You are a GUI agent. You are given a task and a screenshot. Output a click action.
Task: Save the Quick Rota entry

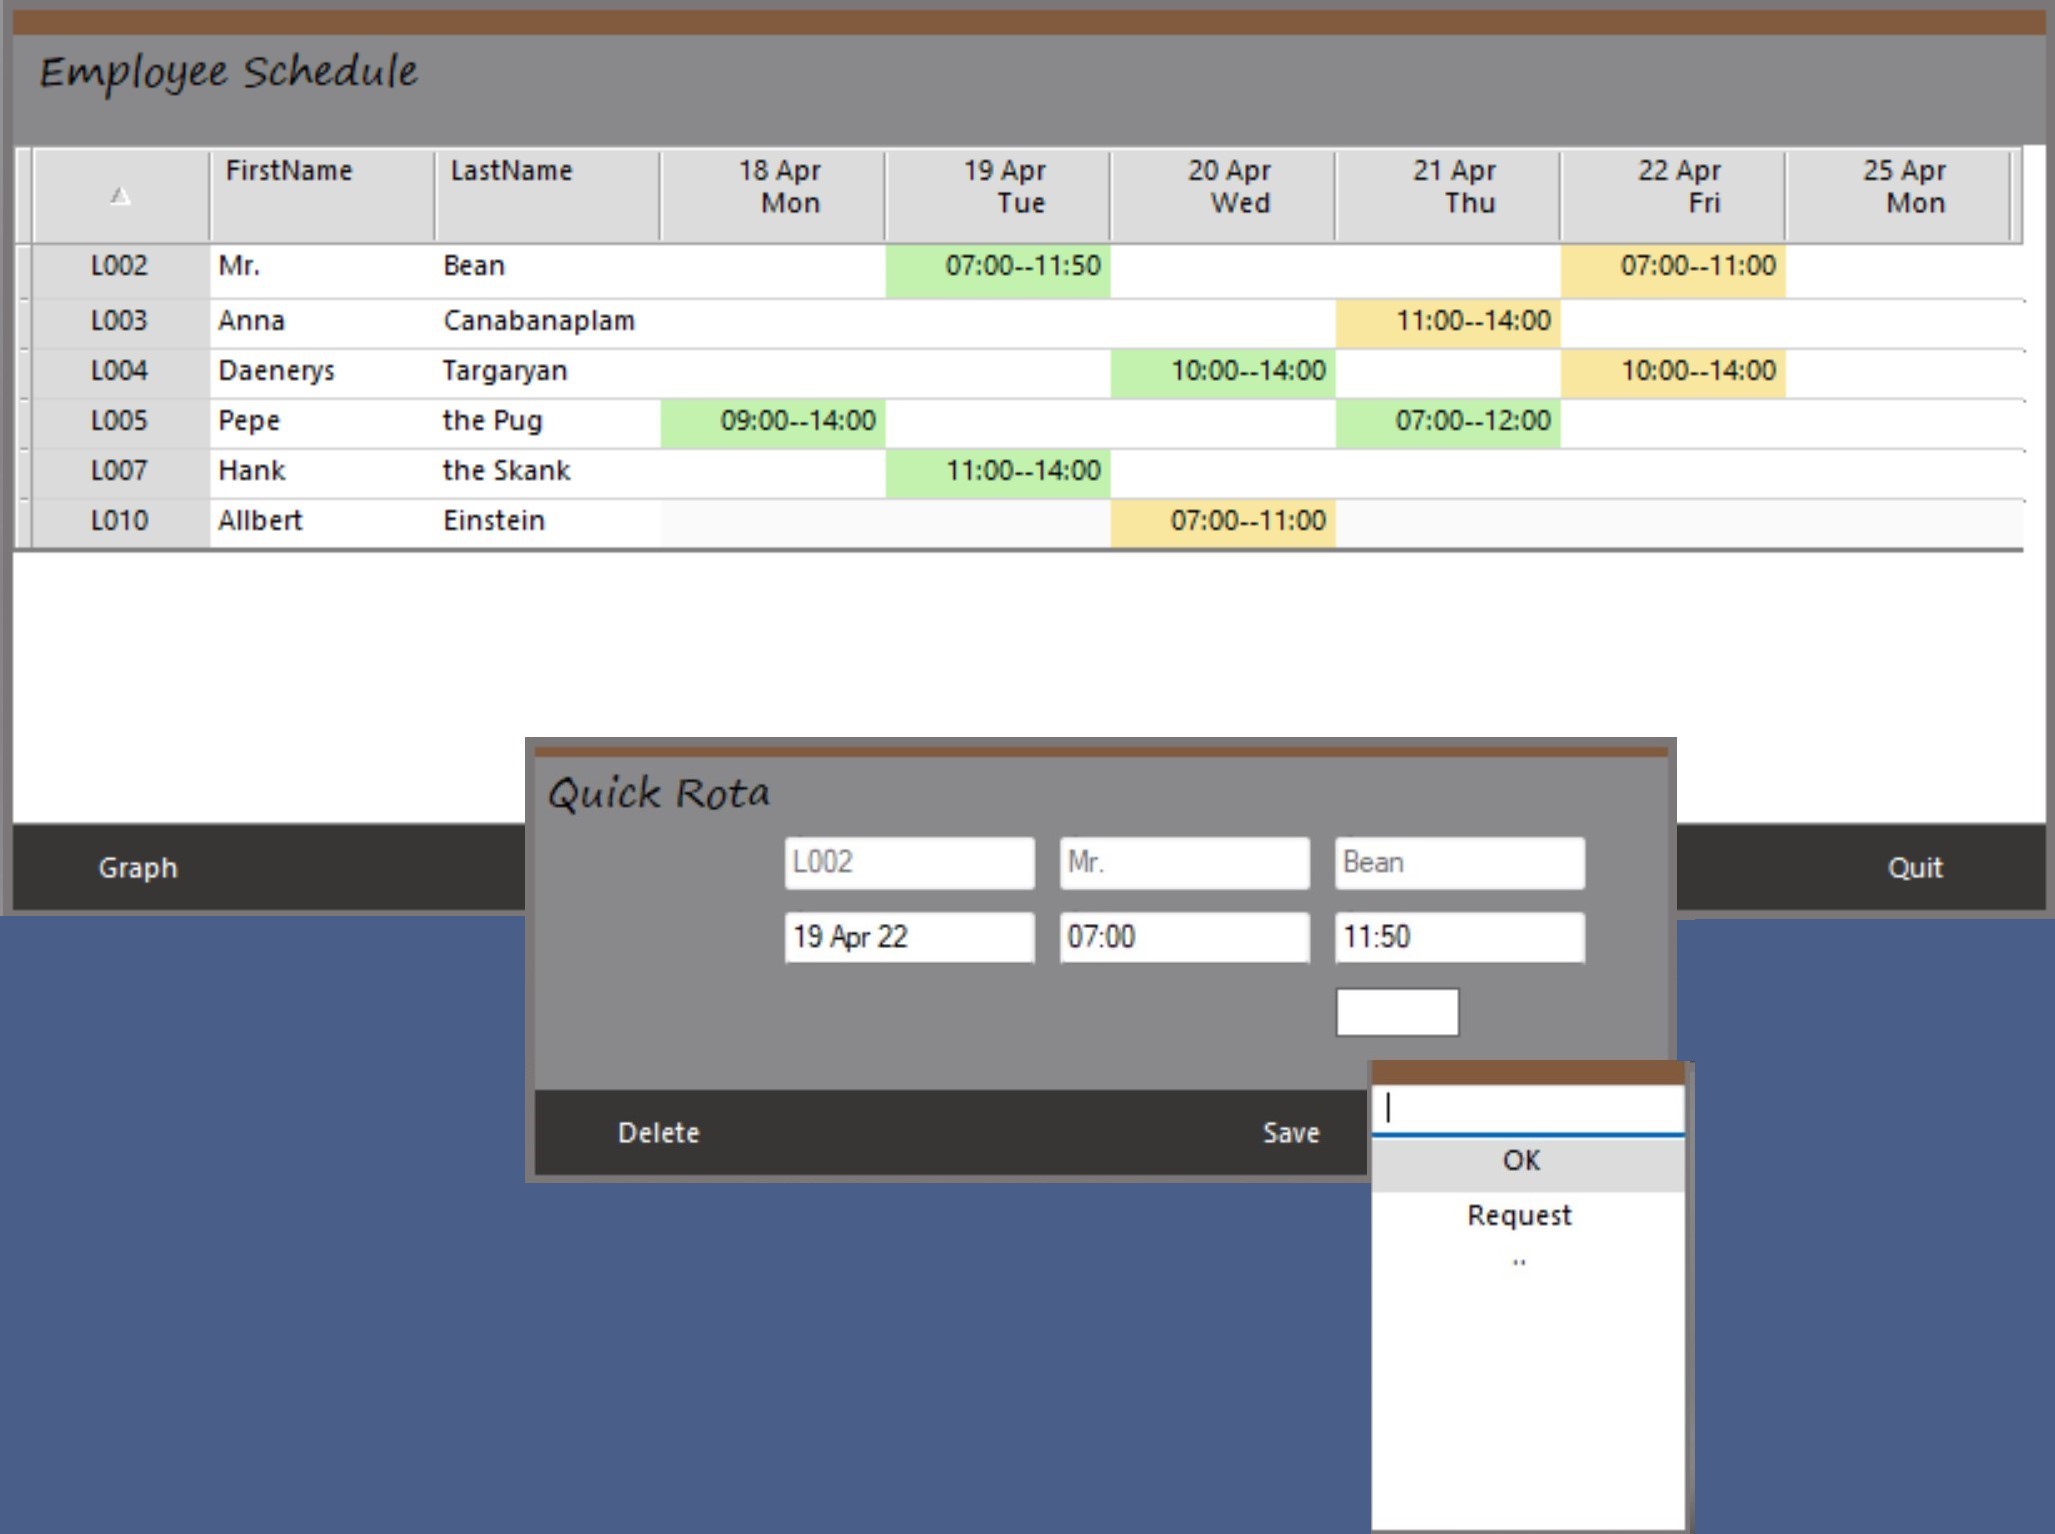pyautogui.click(x=1290, y=1132)
